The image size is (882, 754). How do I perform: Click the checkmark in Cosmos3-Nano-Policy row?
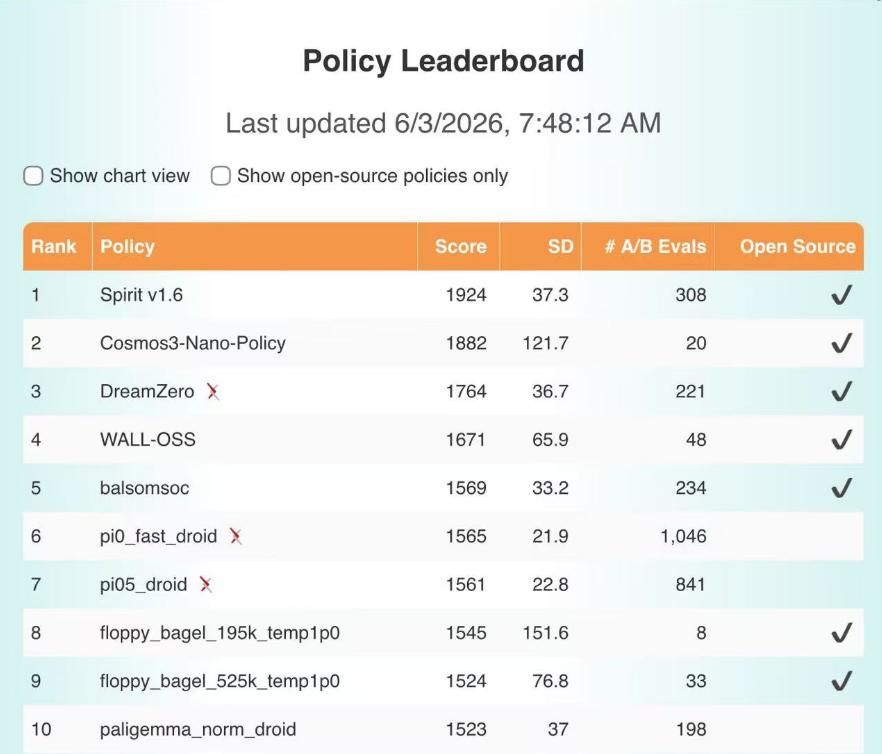[842, 343]
